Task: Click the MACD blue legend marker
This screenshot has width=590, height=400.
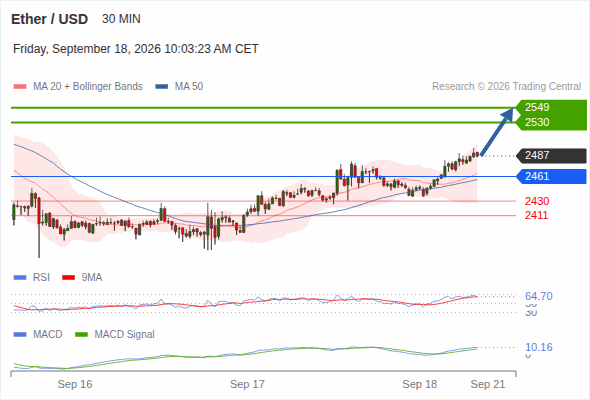Action: click(20, 334)
